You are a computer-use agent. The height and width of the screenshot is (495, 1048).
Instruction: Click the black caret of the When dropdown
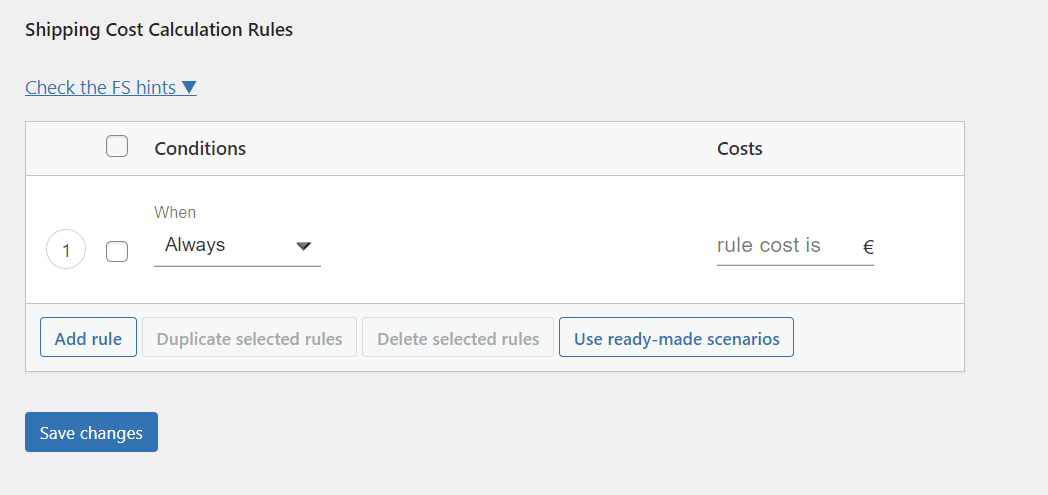tap(304, 246)
